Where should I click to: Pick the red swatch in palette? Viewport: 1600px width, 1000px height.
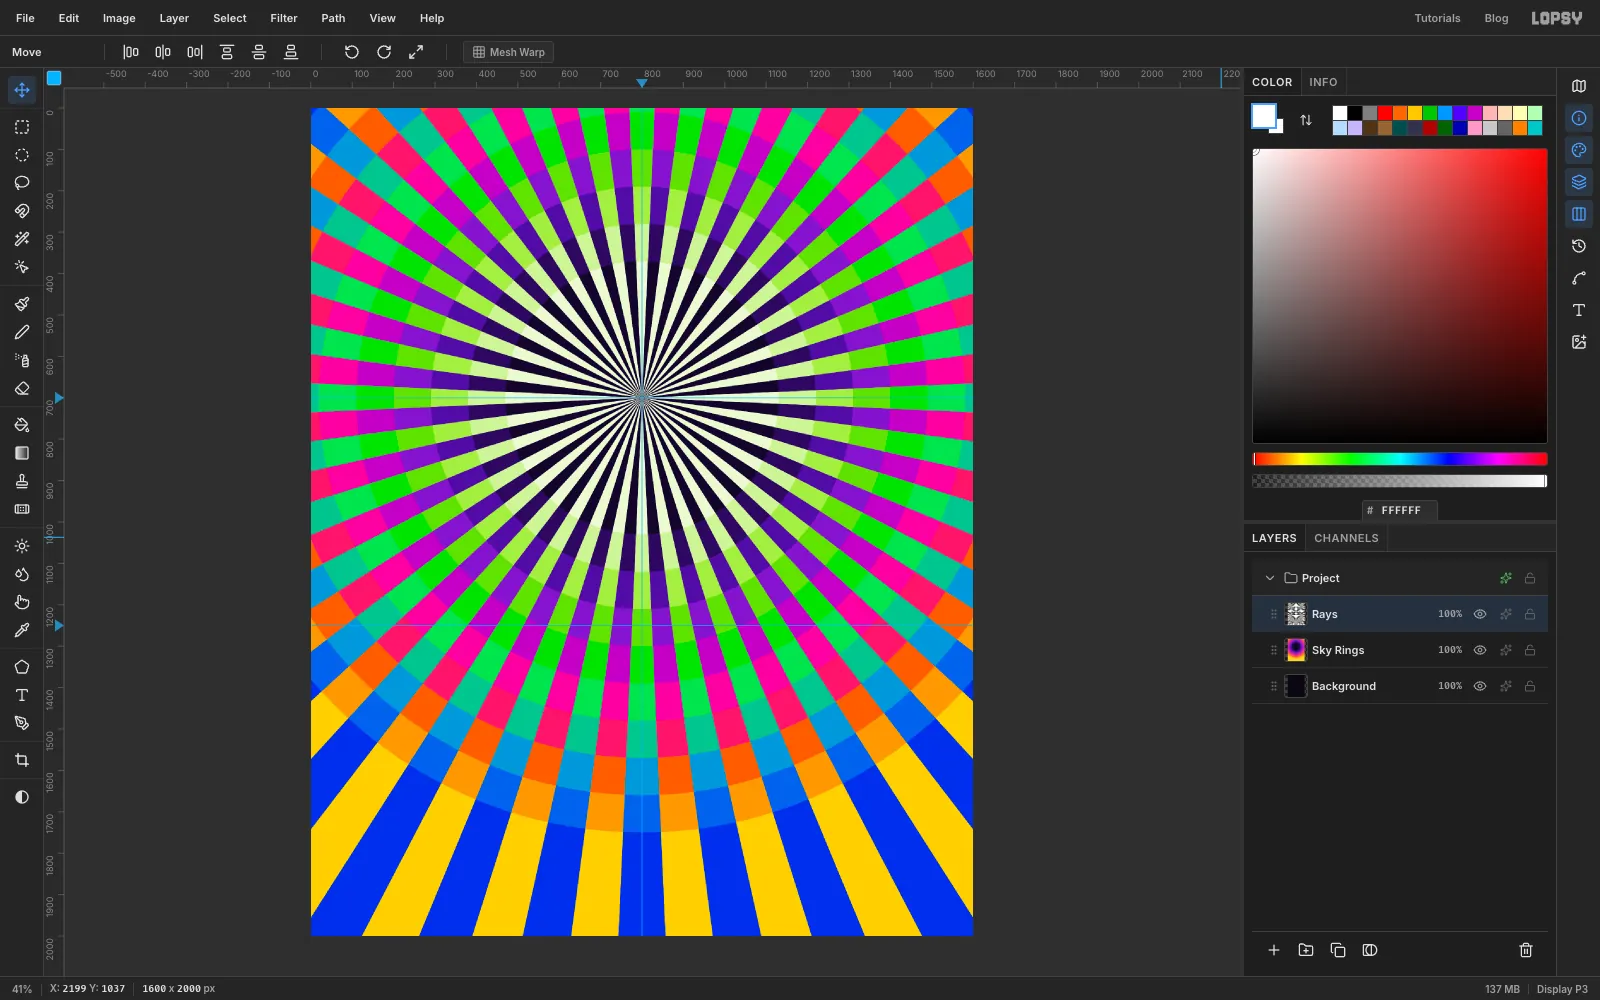click(1385, 113)
